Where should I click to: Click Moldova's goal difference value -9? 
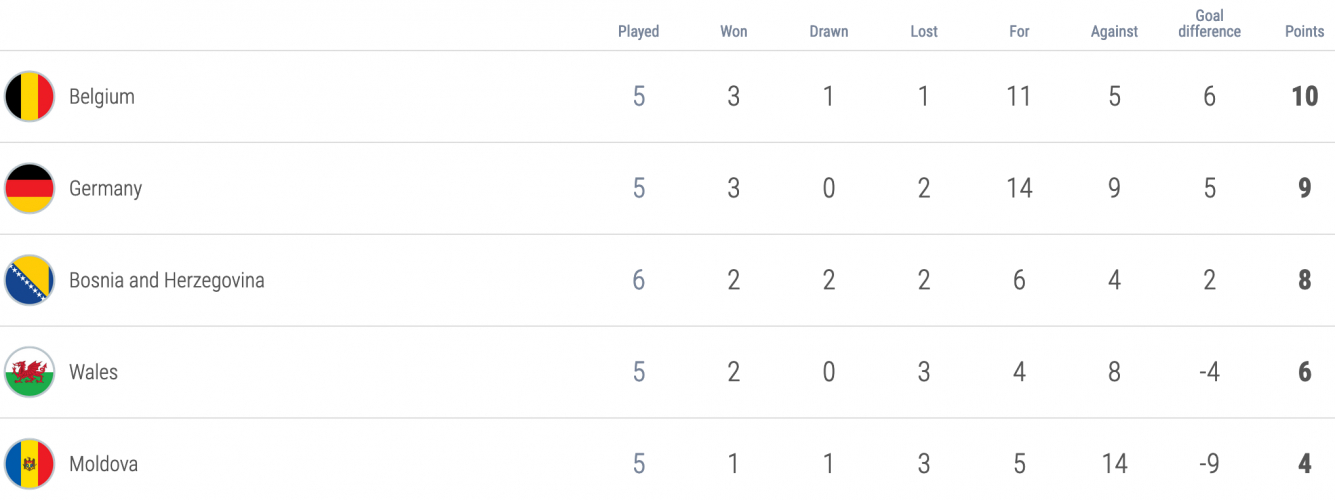click(1209, 464)
